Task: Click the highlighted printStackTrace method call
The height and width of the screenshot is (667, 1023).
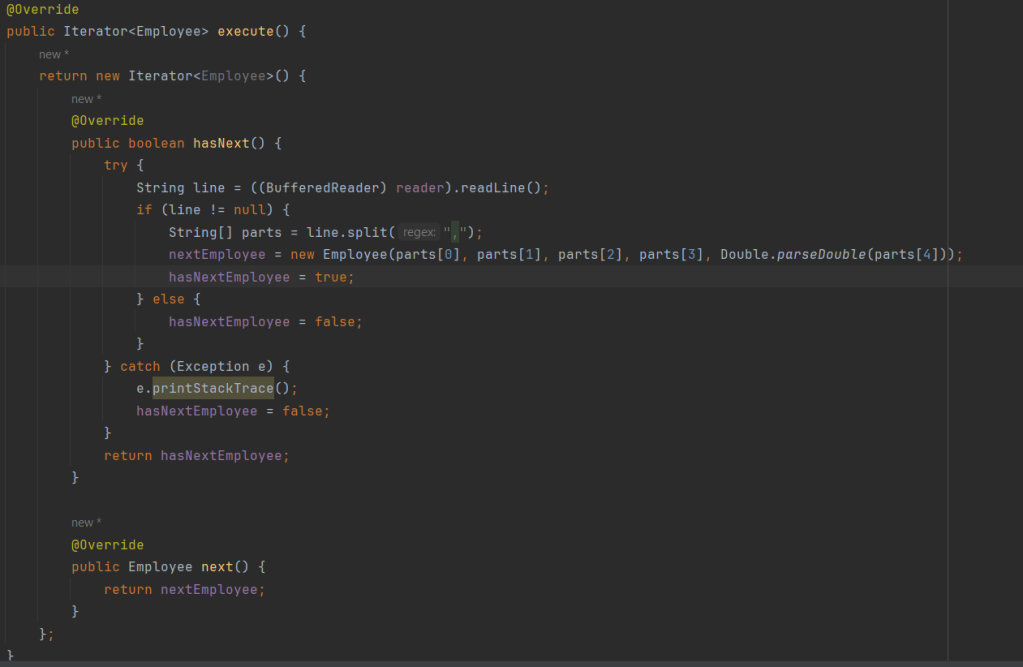Action: (213, 388)
